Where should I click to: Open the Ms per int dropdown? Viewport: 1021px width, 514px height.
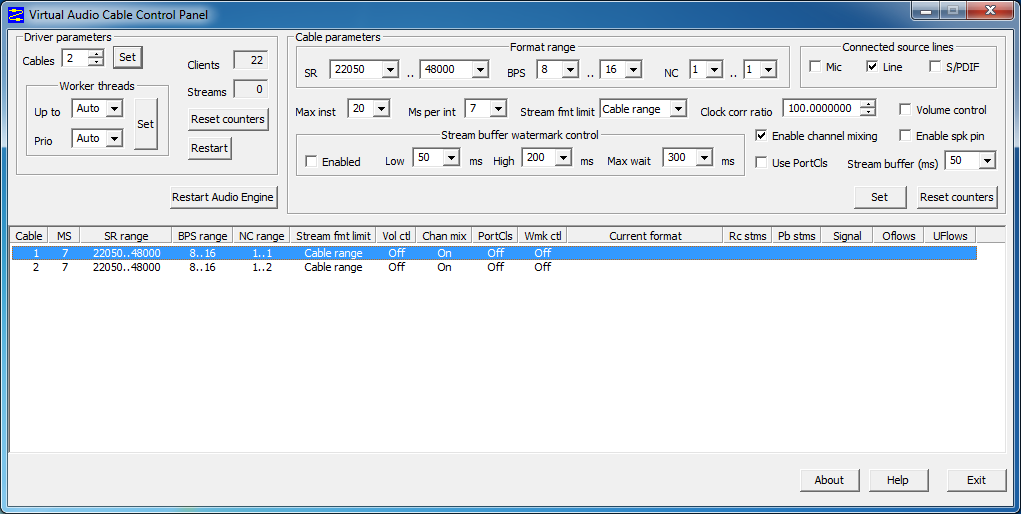pos(498,108)
